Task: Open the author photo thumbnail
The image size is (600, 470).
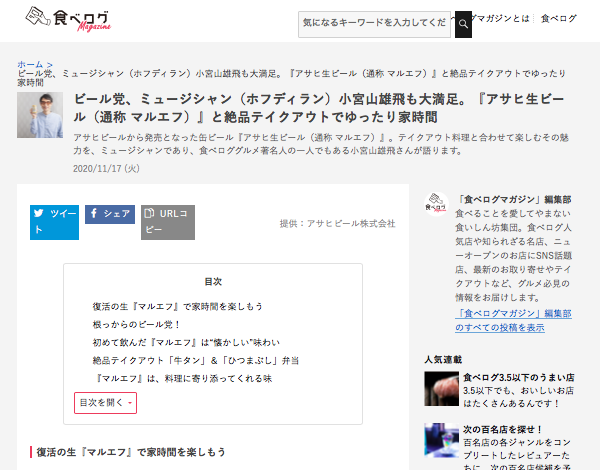Action: click(39, 115)
